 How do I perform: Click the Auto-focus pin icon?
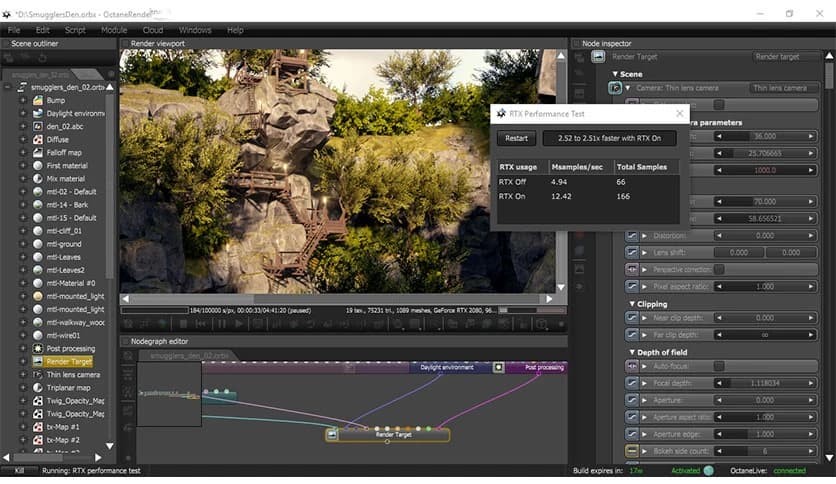[x=632, y=366]
